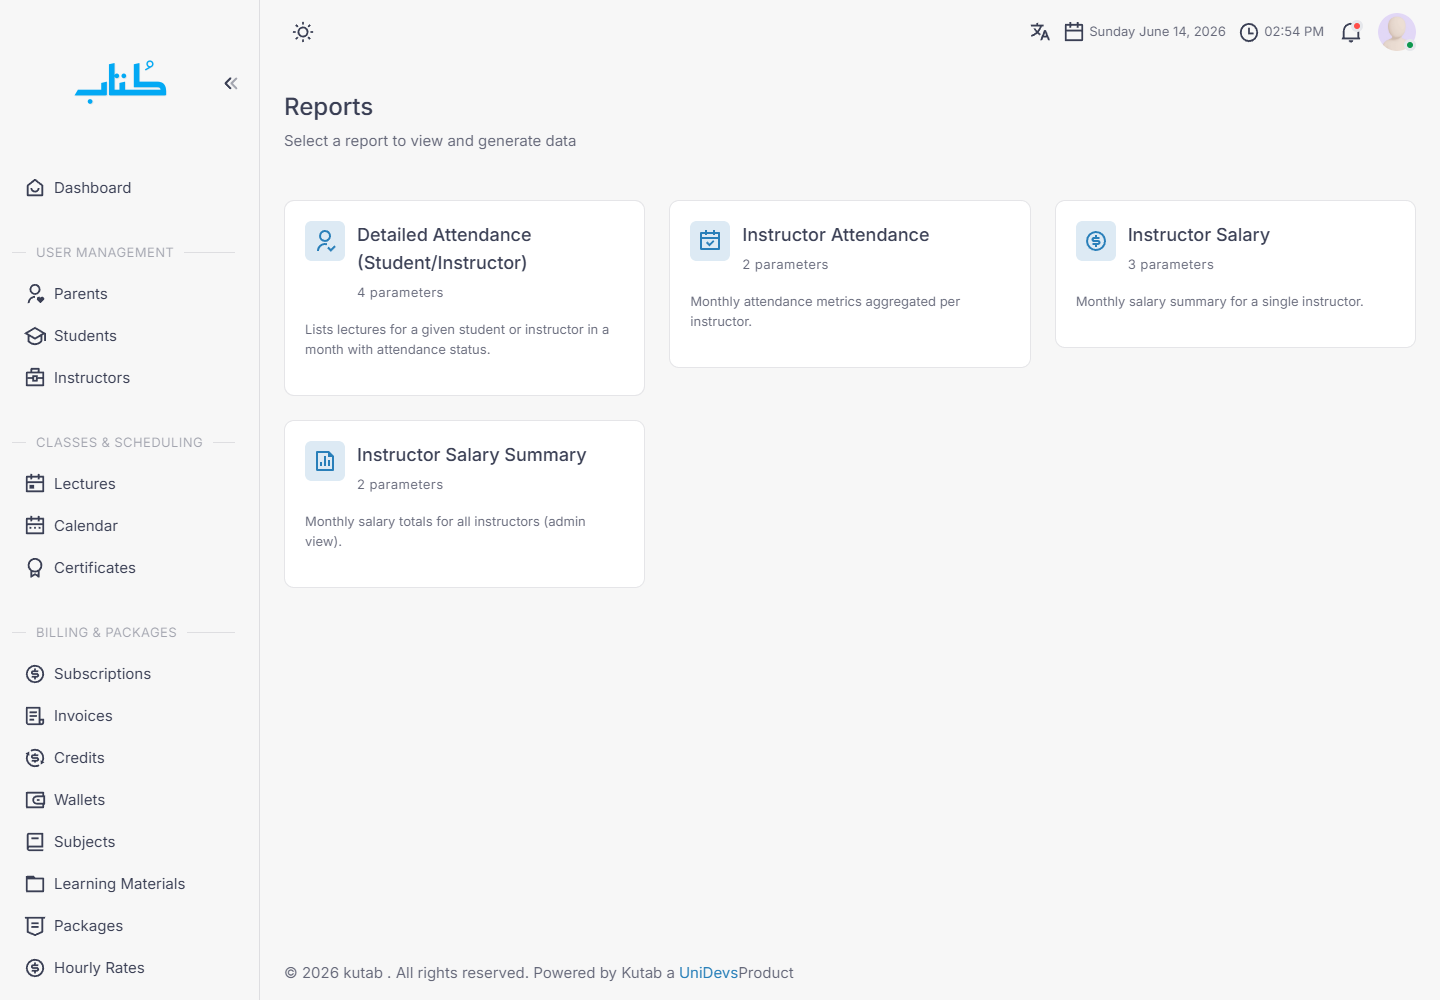Click the Calendar sidebar icon
The width and height of the screenshot is (1440, 1000).
35,526
